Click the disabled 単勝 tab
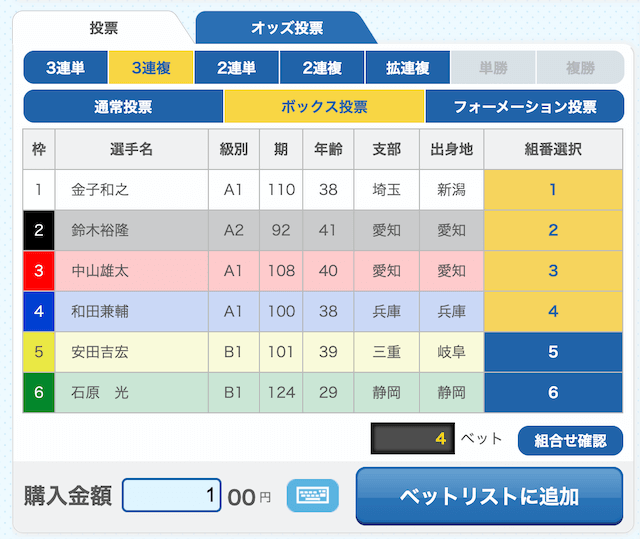The image size is (640, 539). [493, 67]
